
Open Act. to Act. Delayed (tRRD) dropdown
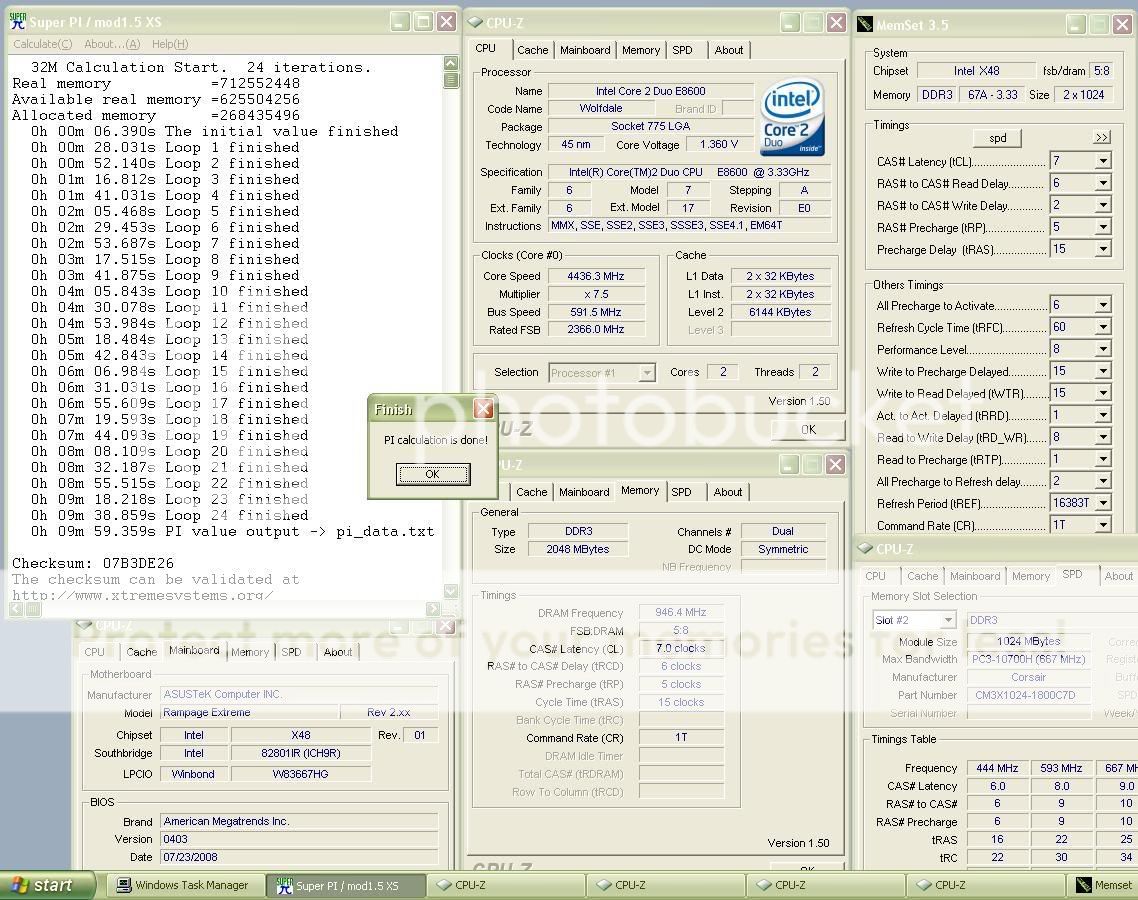pyautogui.click(x=1102, y=415)
